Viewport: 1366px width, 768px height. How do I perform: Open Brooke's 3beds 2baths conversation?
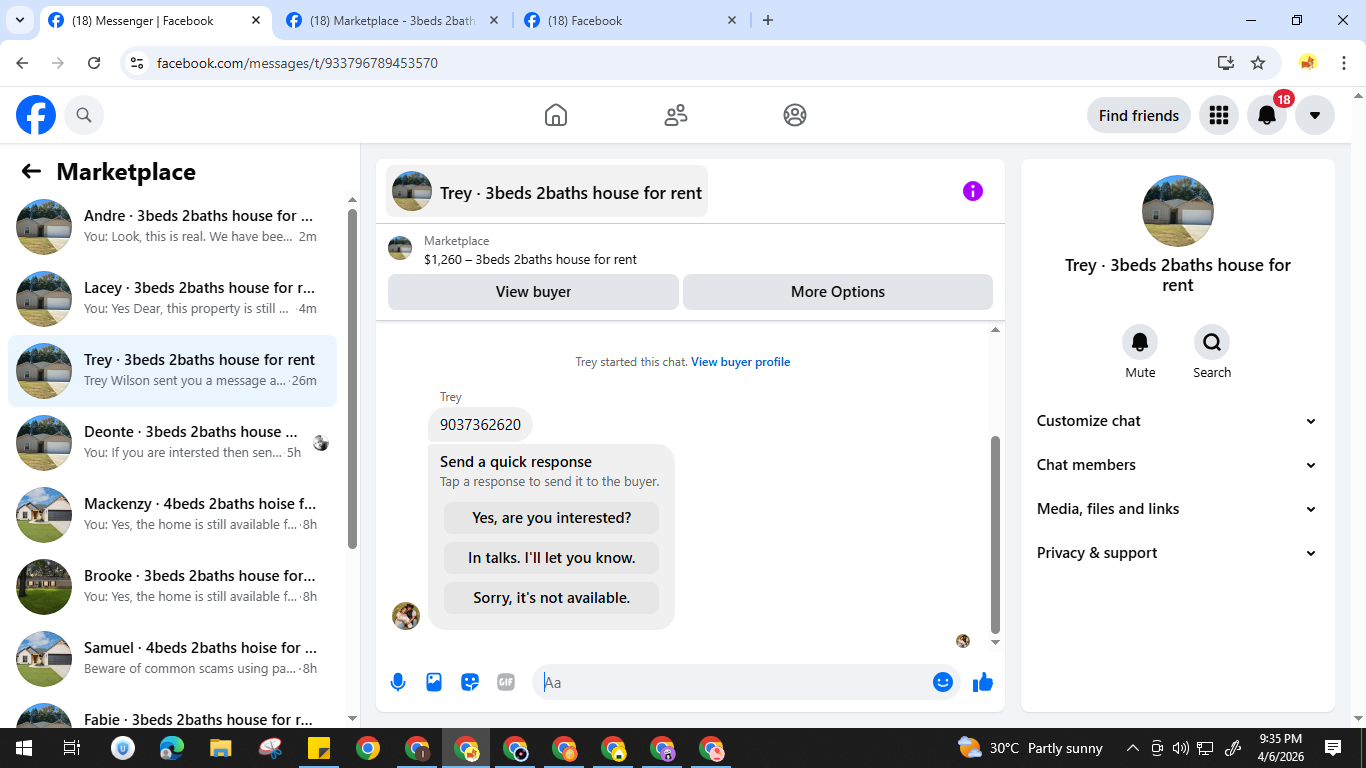[x=172, y=587]
